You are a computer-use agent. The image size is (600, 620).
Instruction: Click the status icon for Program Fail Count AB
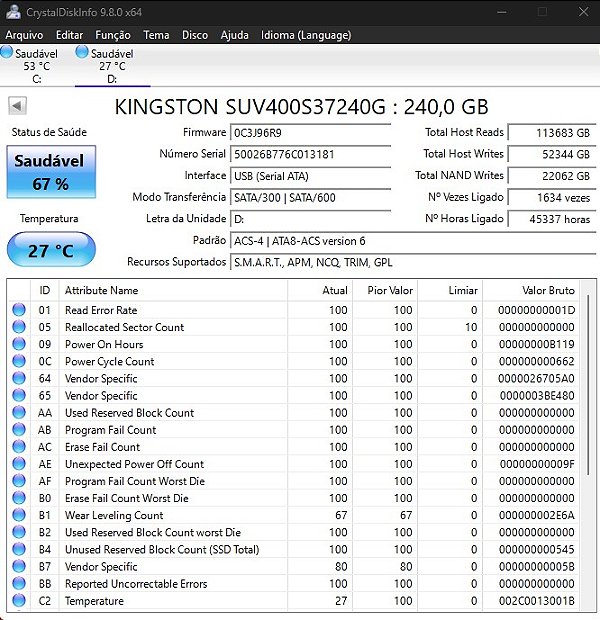point(19,429)
